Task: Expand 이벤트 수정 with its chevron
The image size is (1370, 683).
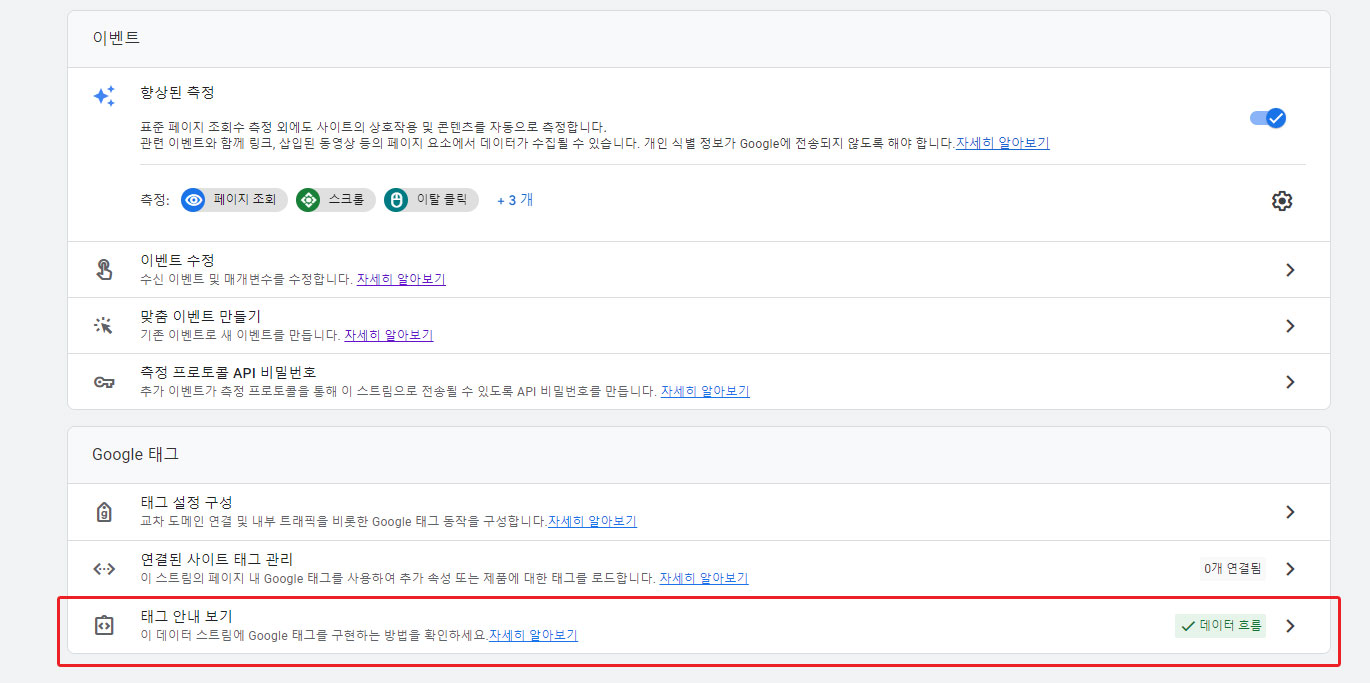Action: 1290,270
